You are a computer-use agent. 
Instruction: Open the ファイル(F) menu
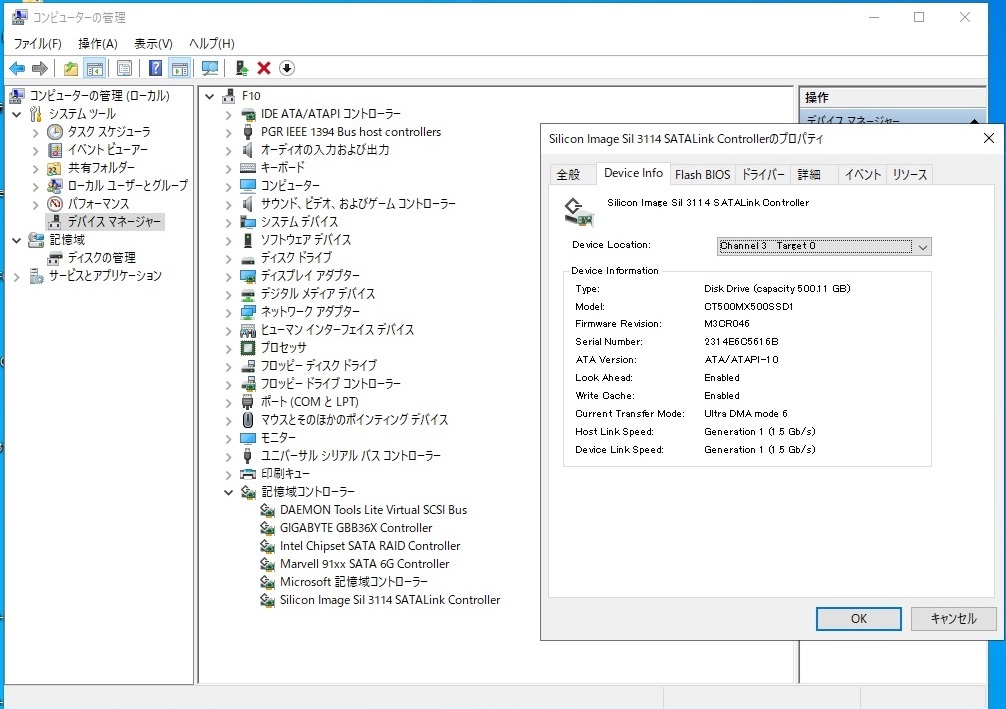[x=37, y=44]
